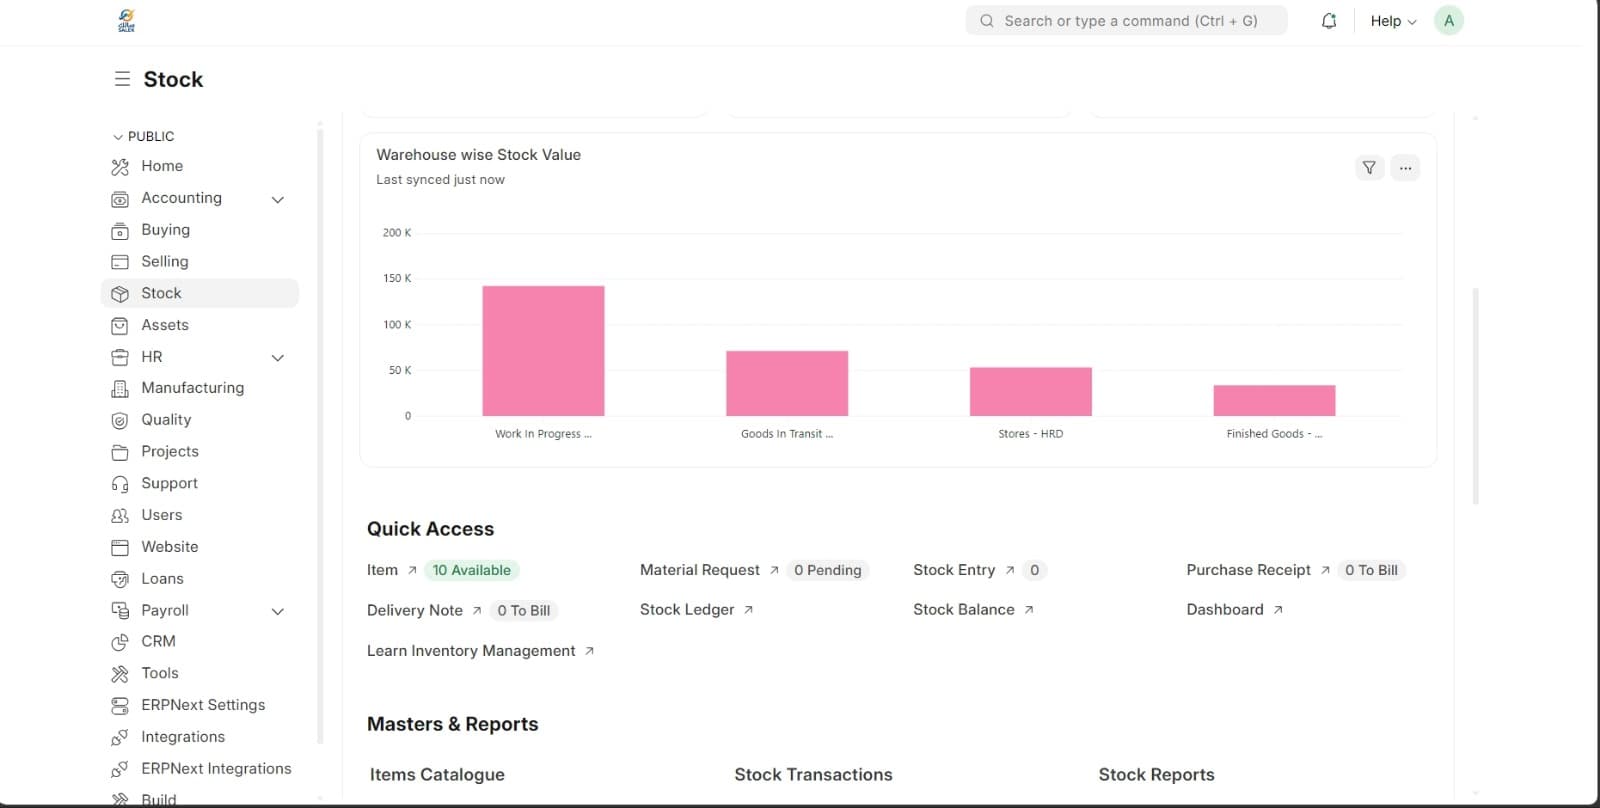The height and width of the screenshot is (808, 1600).
Task: Click the Stock Transactions heading
Action: 813,775
